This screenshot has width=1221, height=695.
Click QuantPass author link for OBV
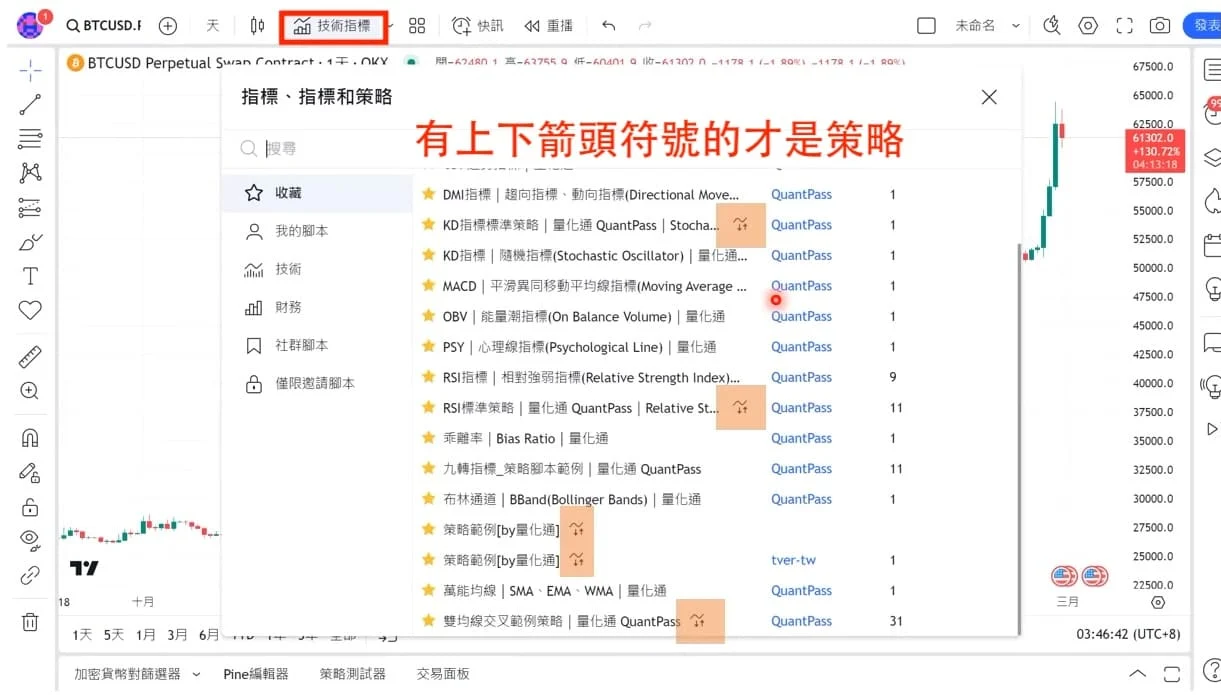click(x=801, y=316)
